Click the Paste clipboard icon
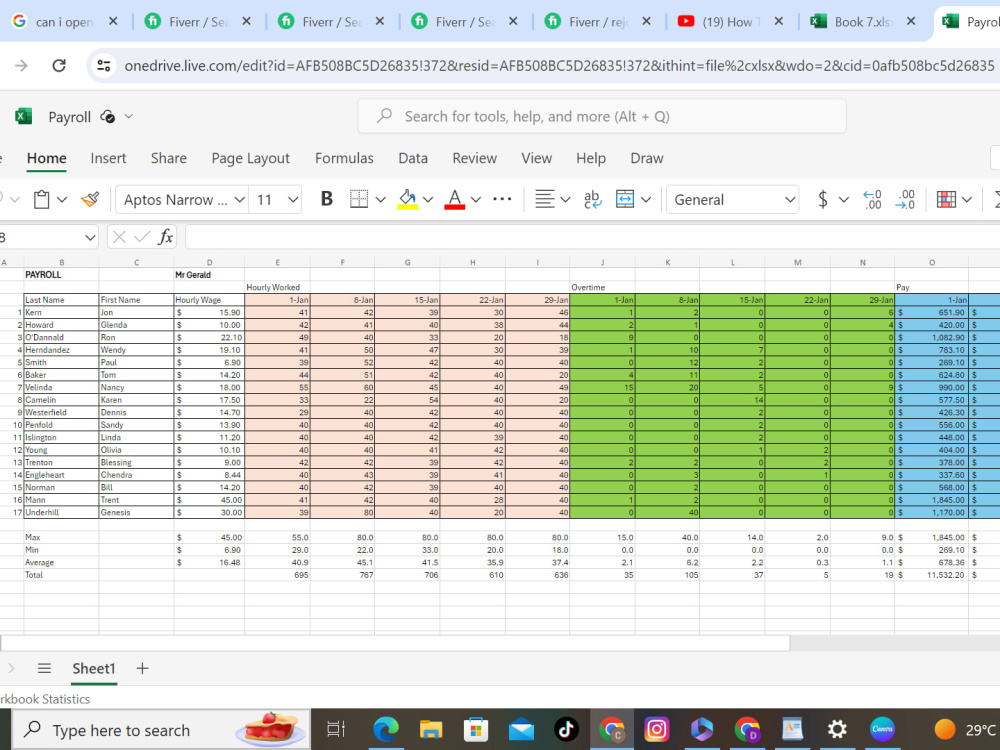 pos(41,200)
